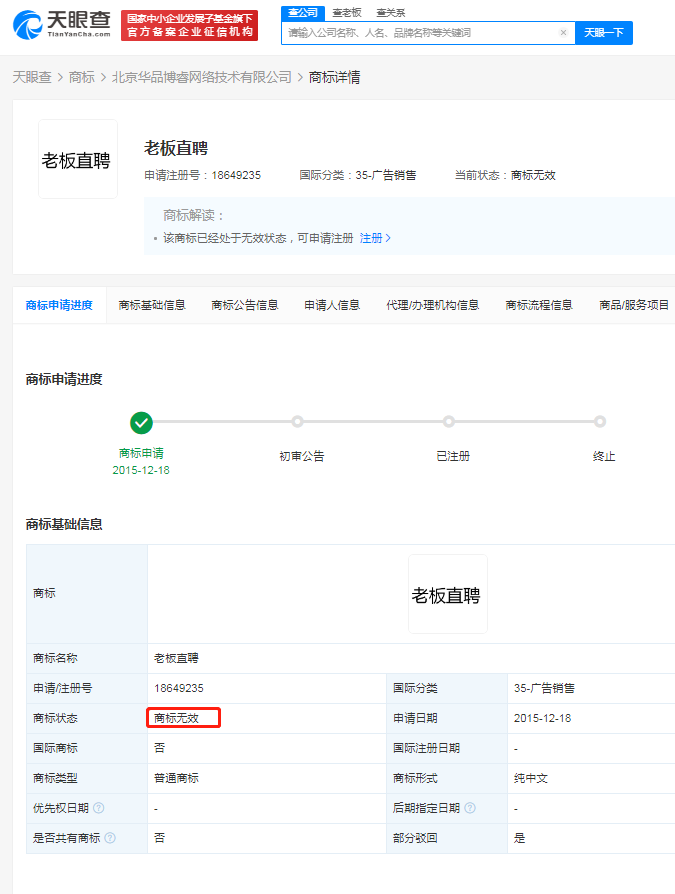Open 北京华品博睿网络技术有限公司 breadcrumb link
Image resolution: width=675 pixels, height=894 pixels.
tap(202, 77)
